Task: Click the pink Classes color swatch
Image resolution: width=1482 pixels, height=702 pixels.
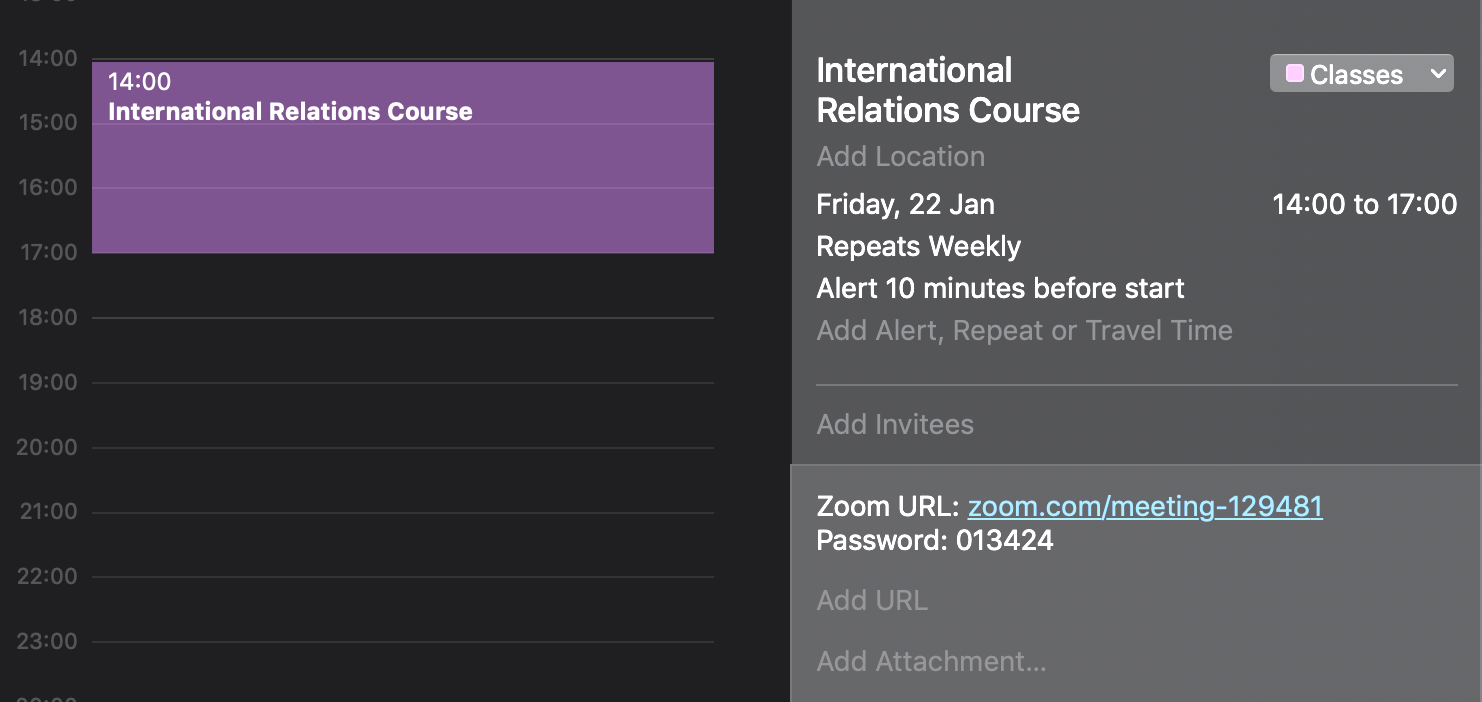Action: click(x=1295, y=74)
